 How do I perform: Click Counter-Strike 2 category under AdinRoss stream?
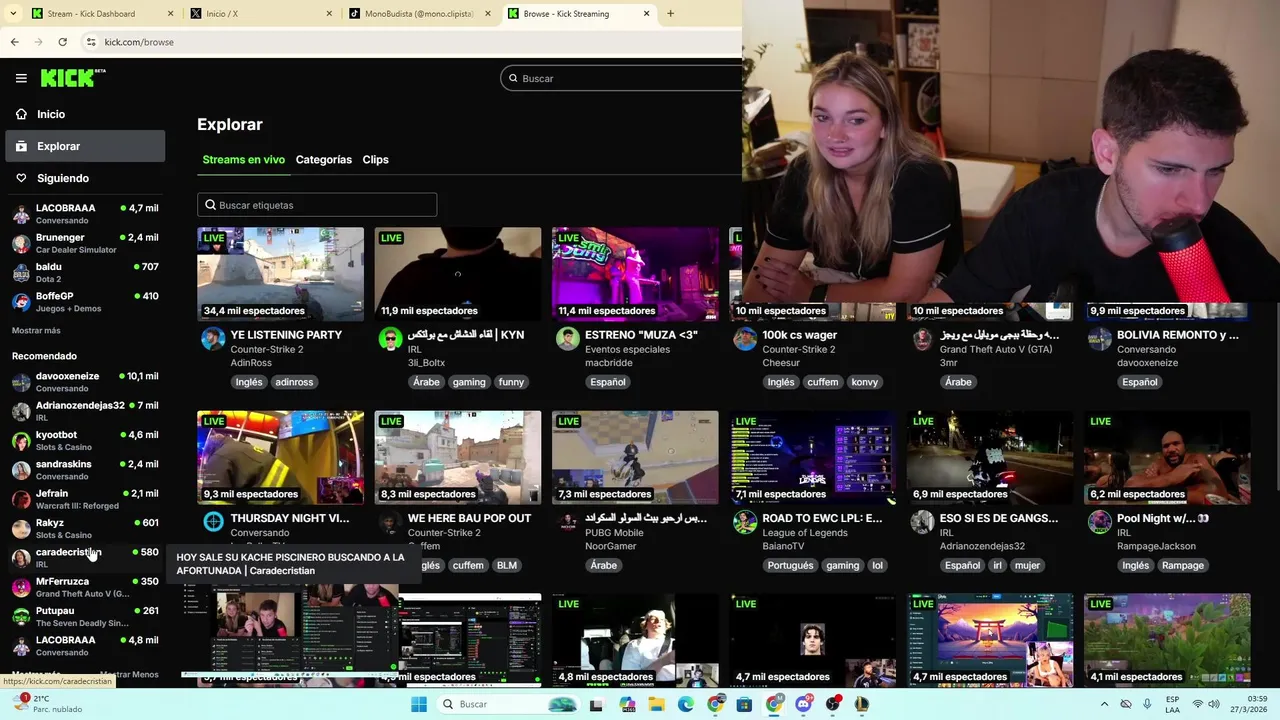point(267,349)
